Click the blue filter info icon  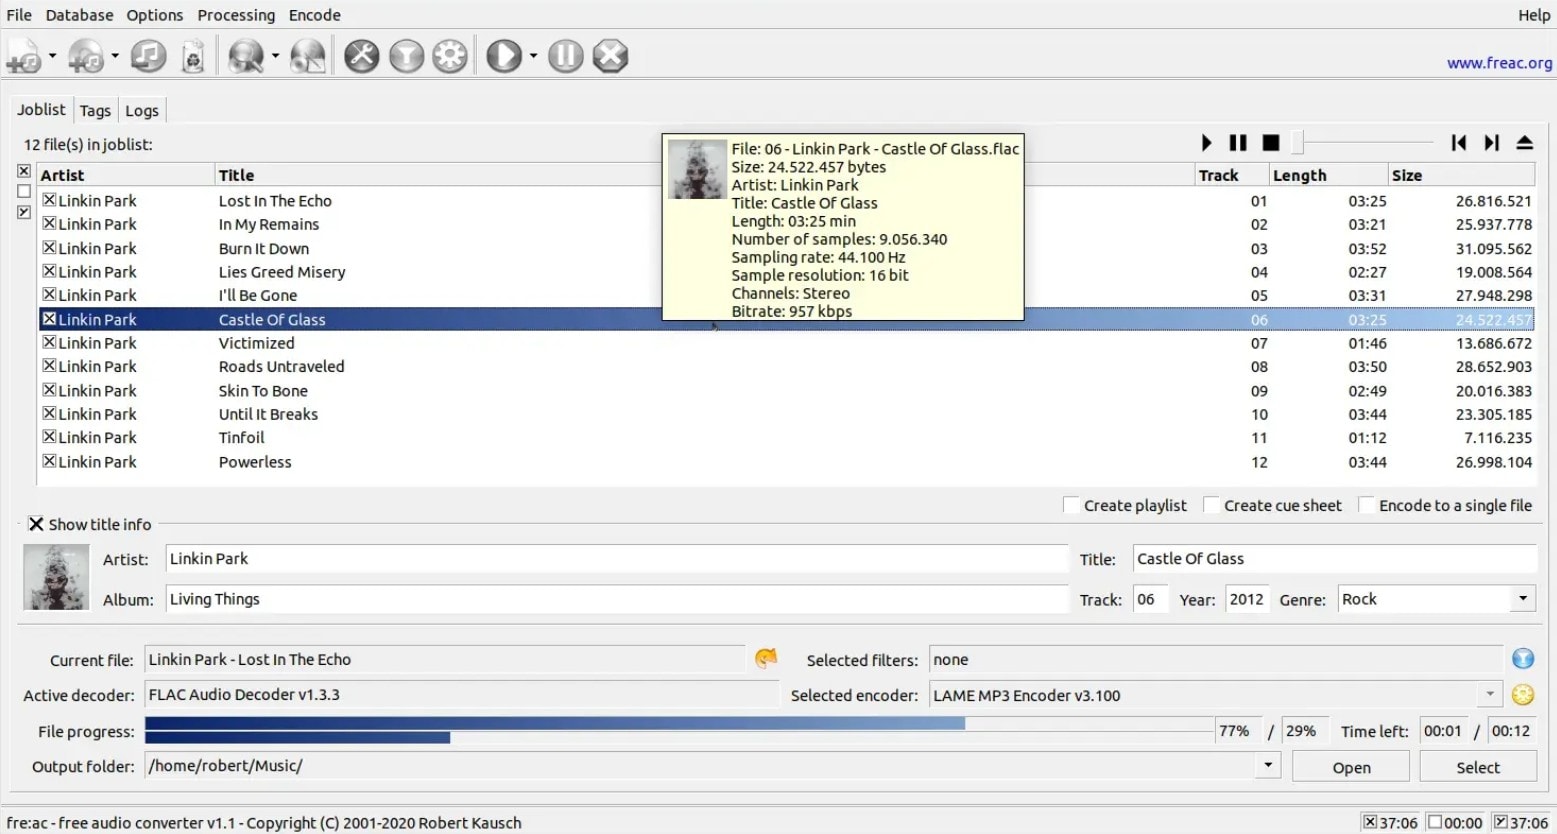click(1523, 658)
